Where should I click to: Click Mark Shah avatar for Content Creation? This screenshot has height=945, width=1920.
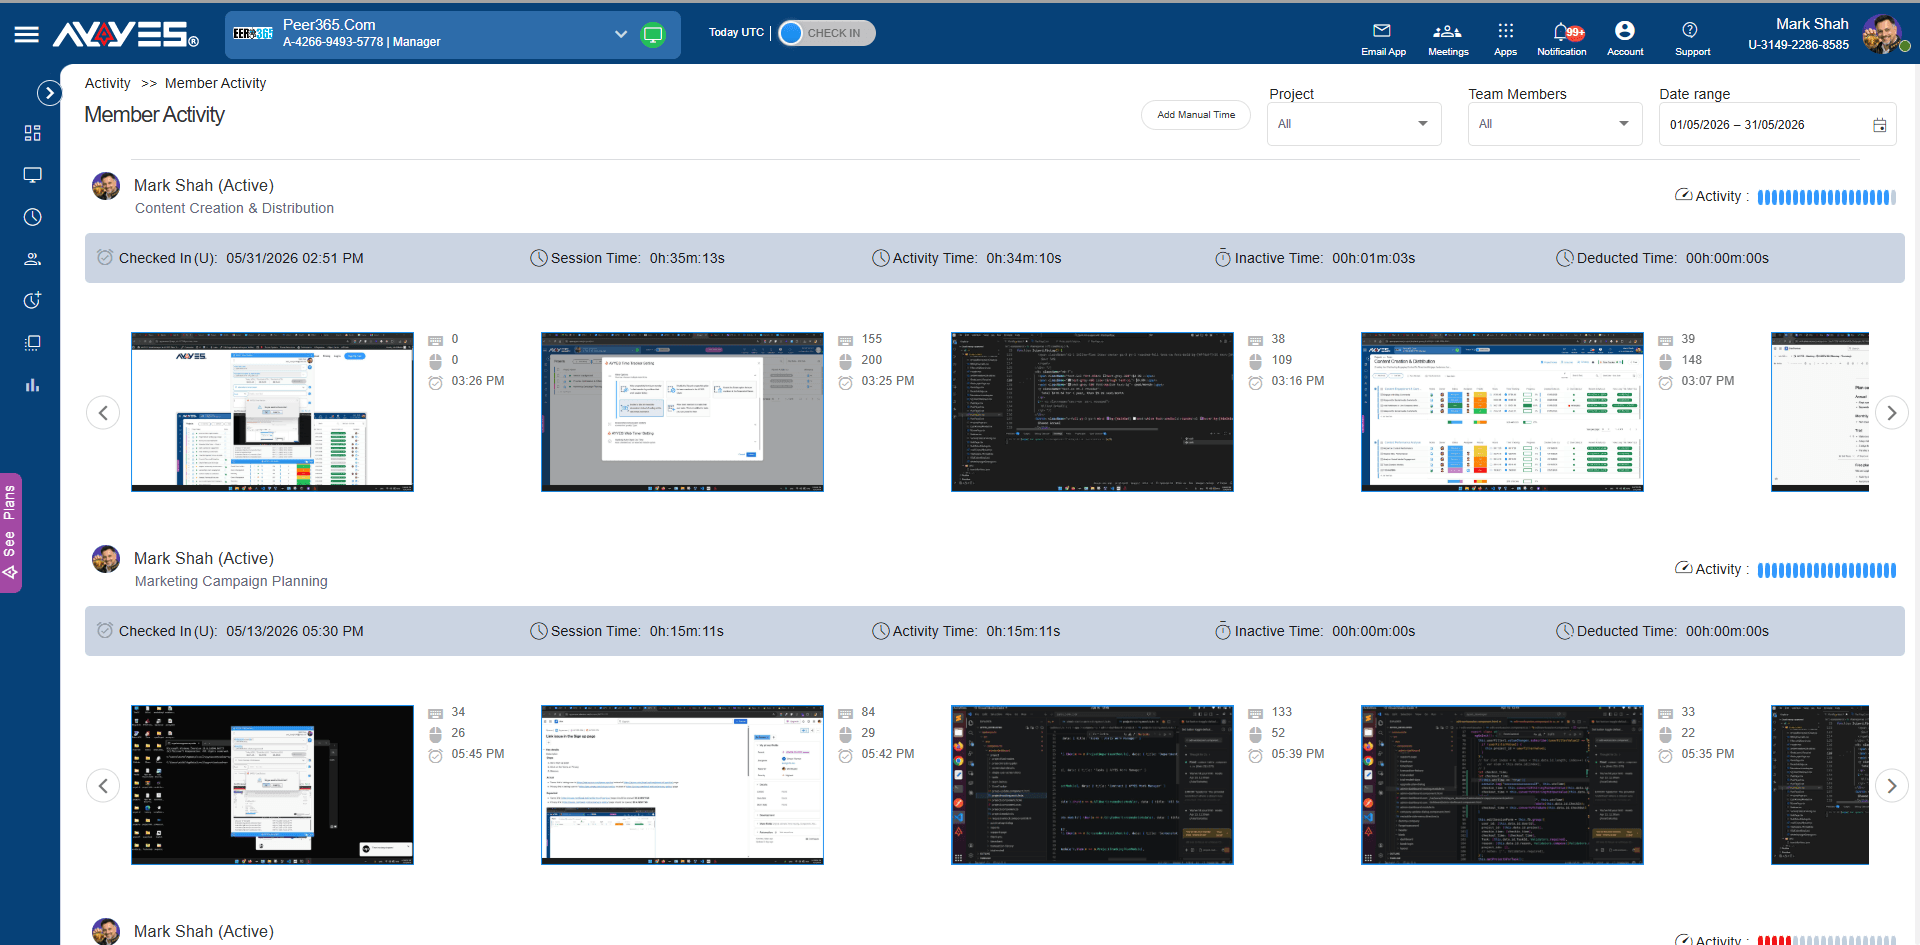[x=106, y=186]
